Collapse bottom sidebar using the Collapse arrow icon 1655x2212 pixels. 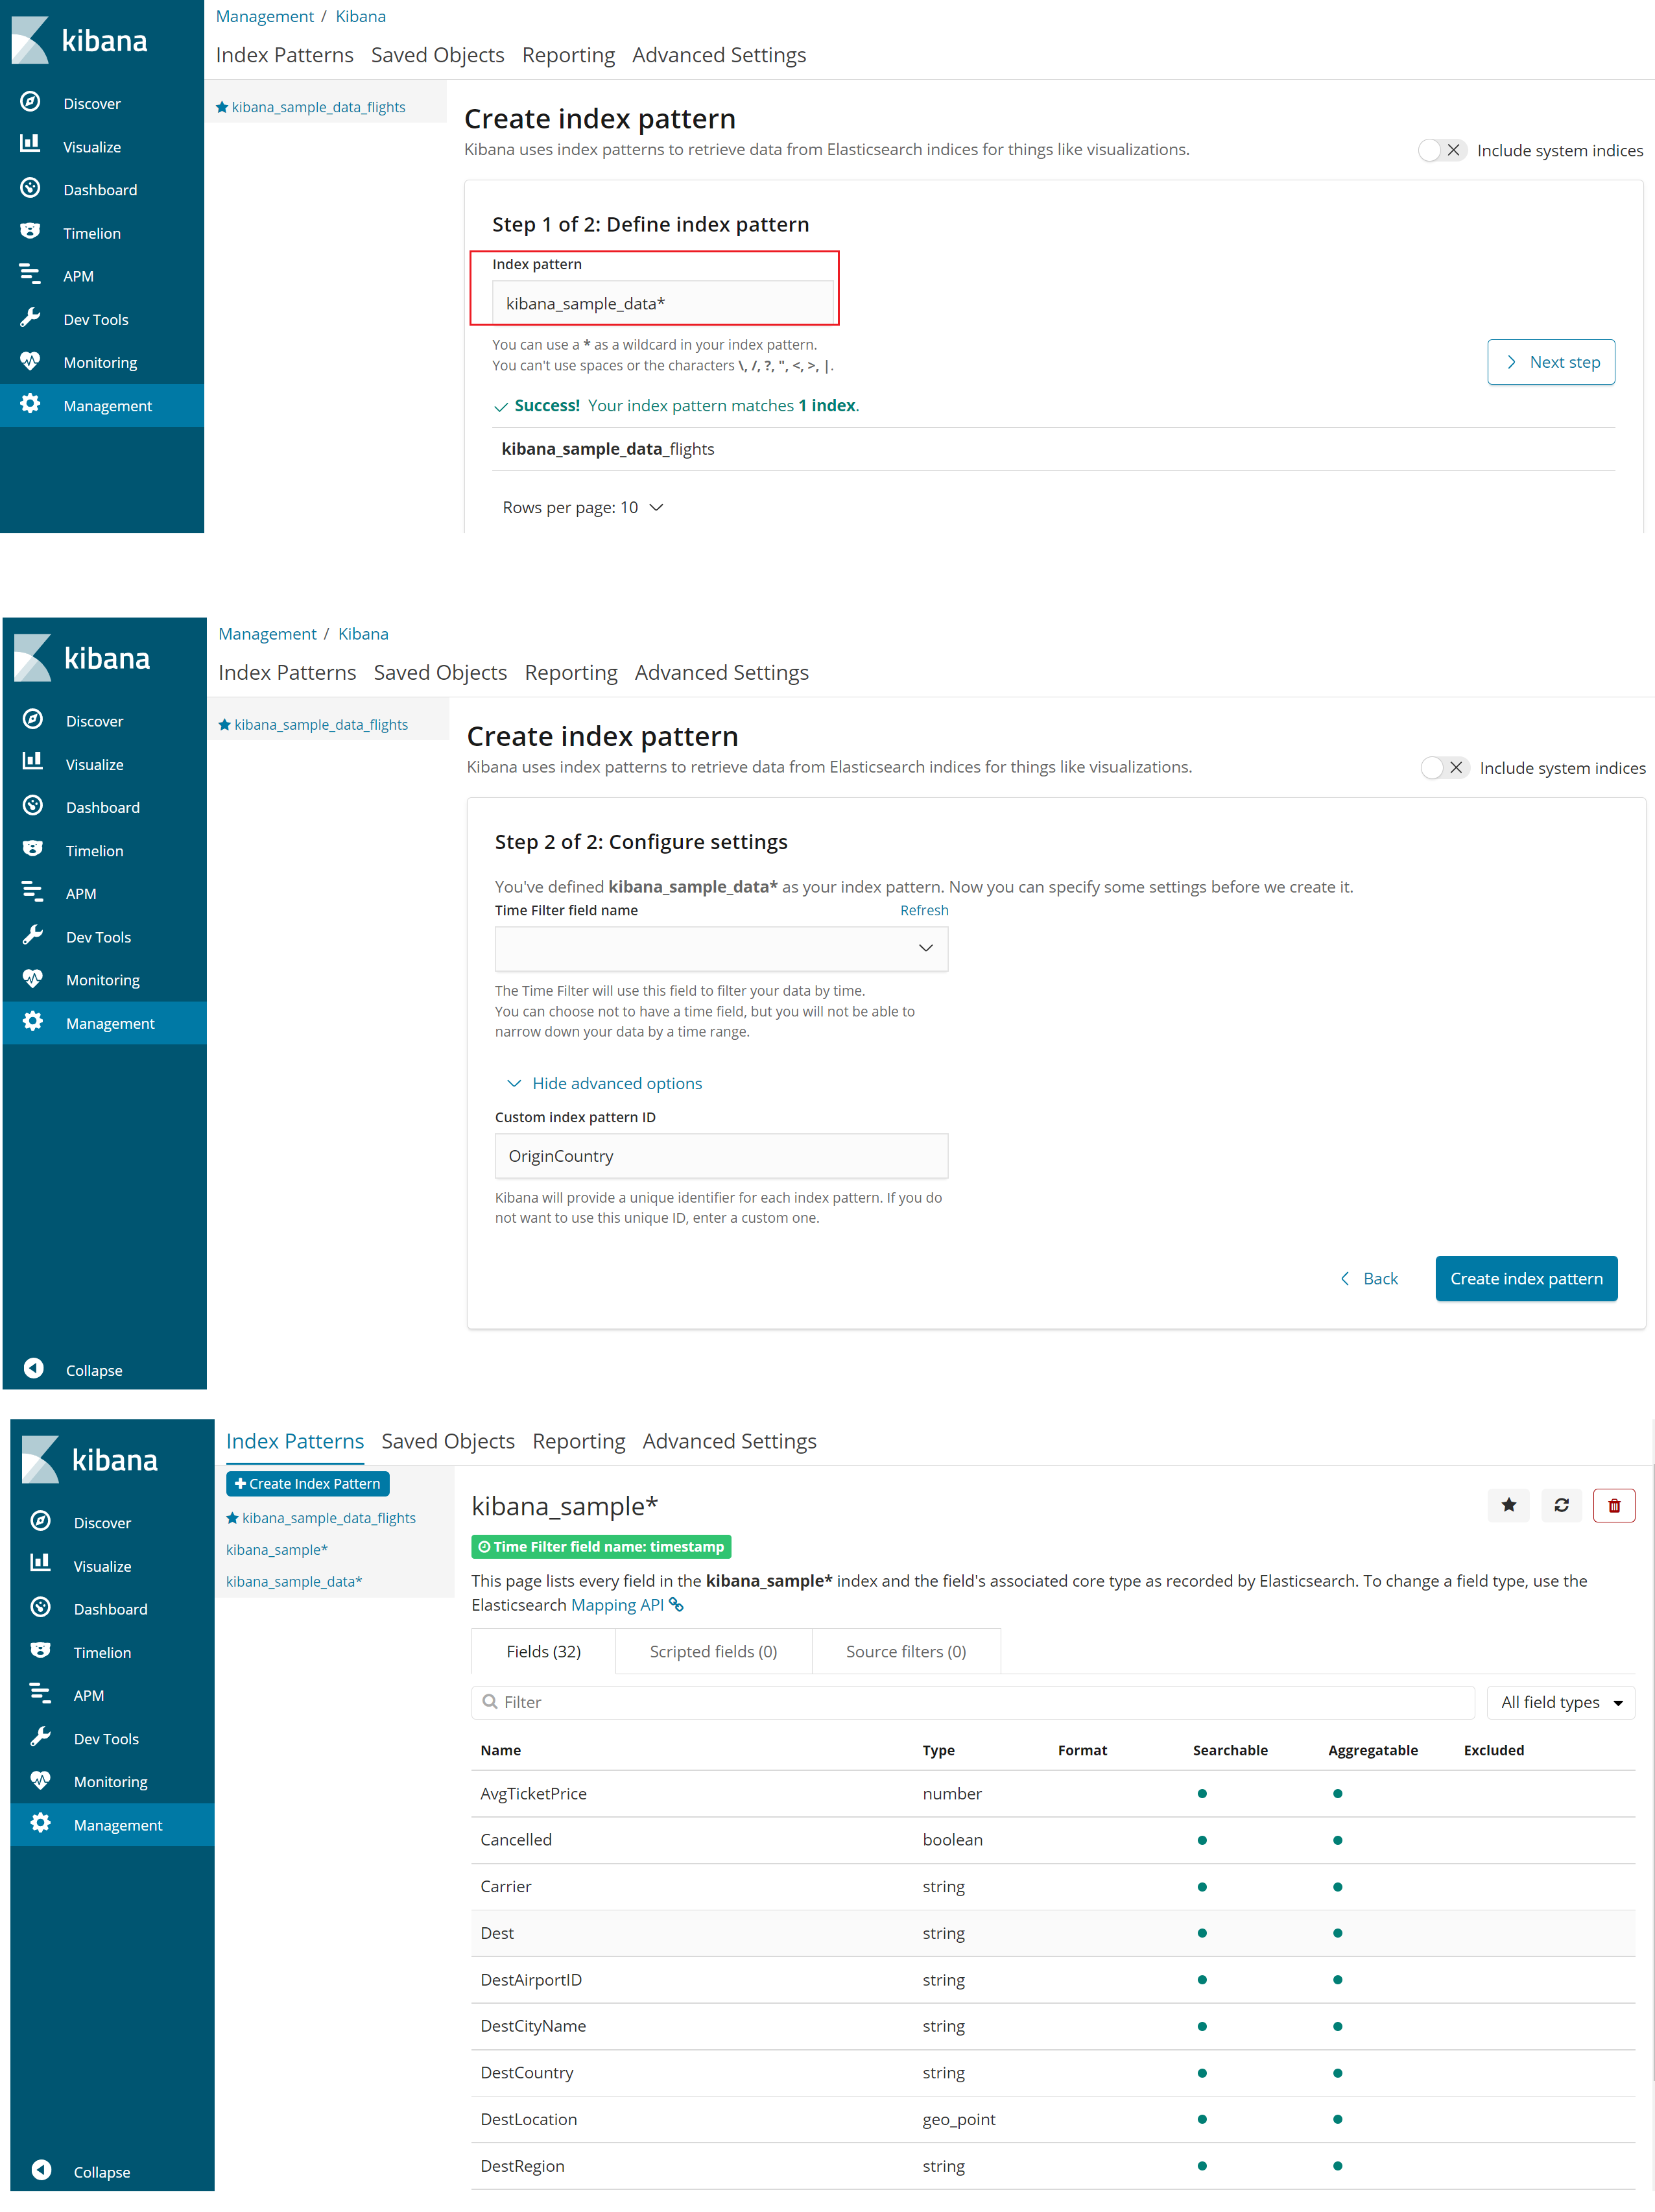(x=41, y=2170)
